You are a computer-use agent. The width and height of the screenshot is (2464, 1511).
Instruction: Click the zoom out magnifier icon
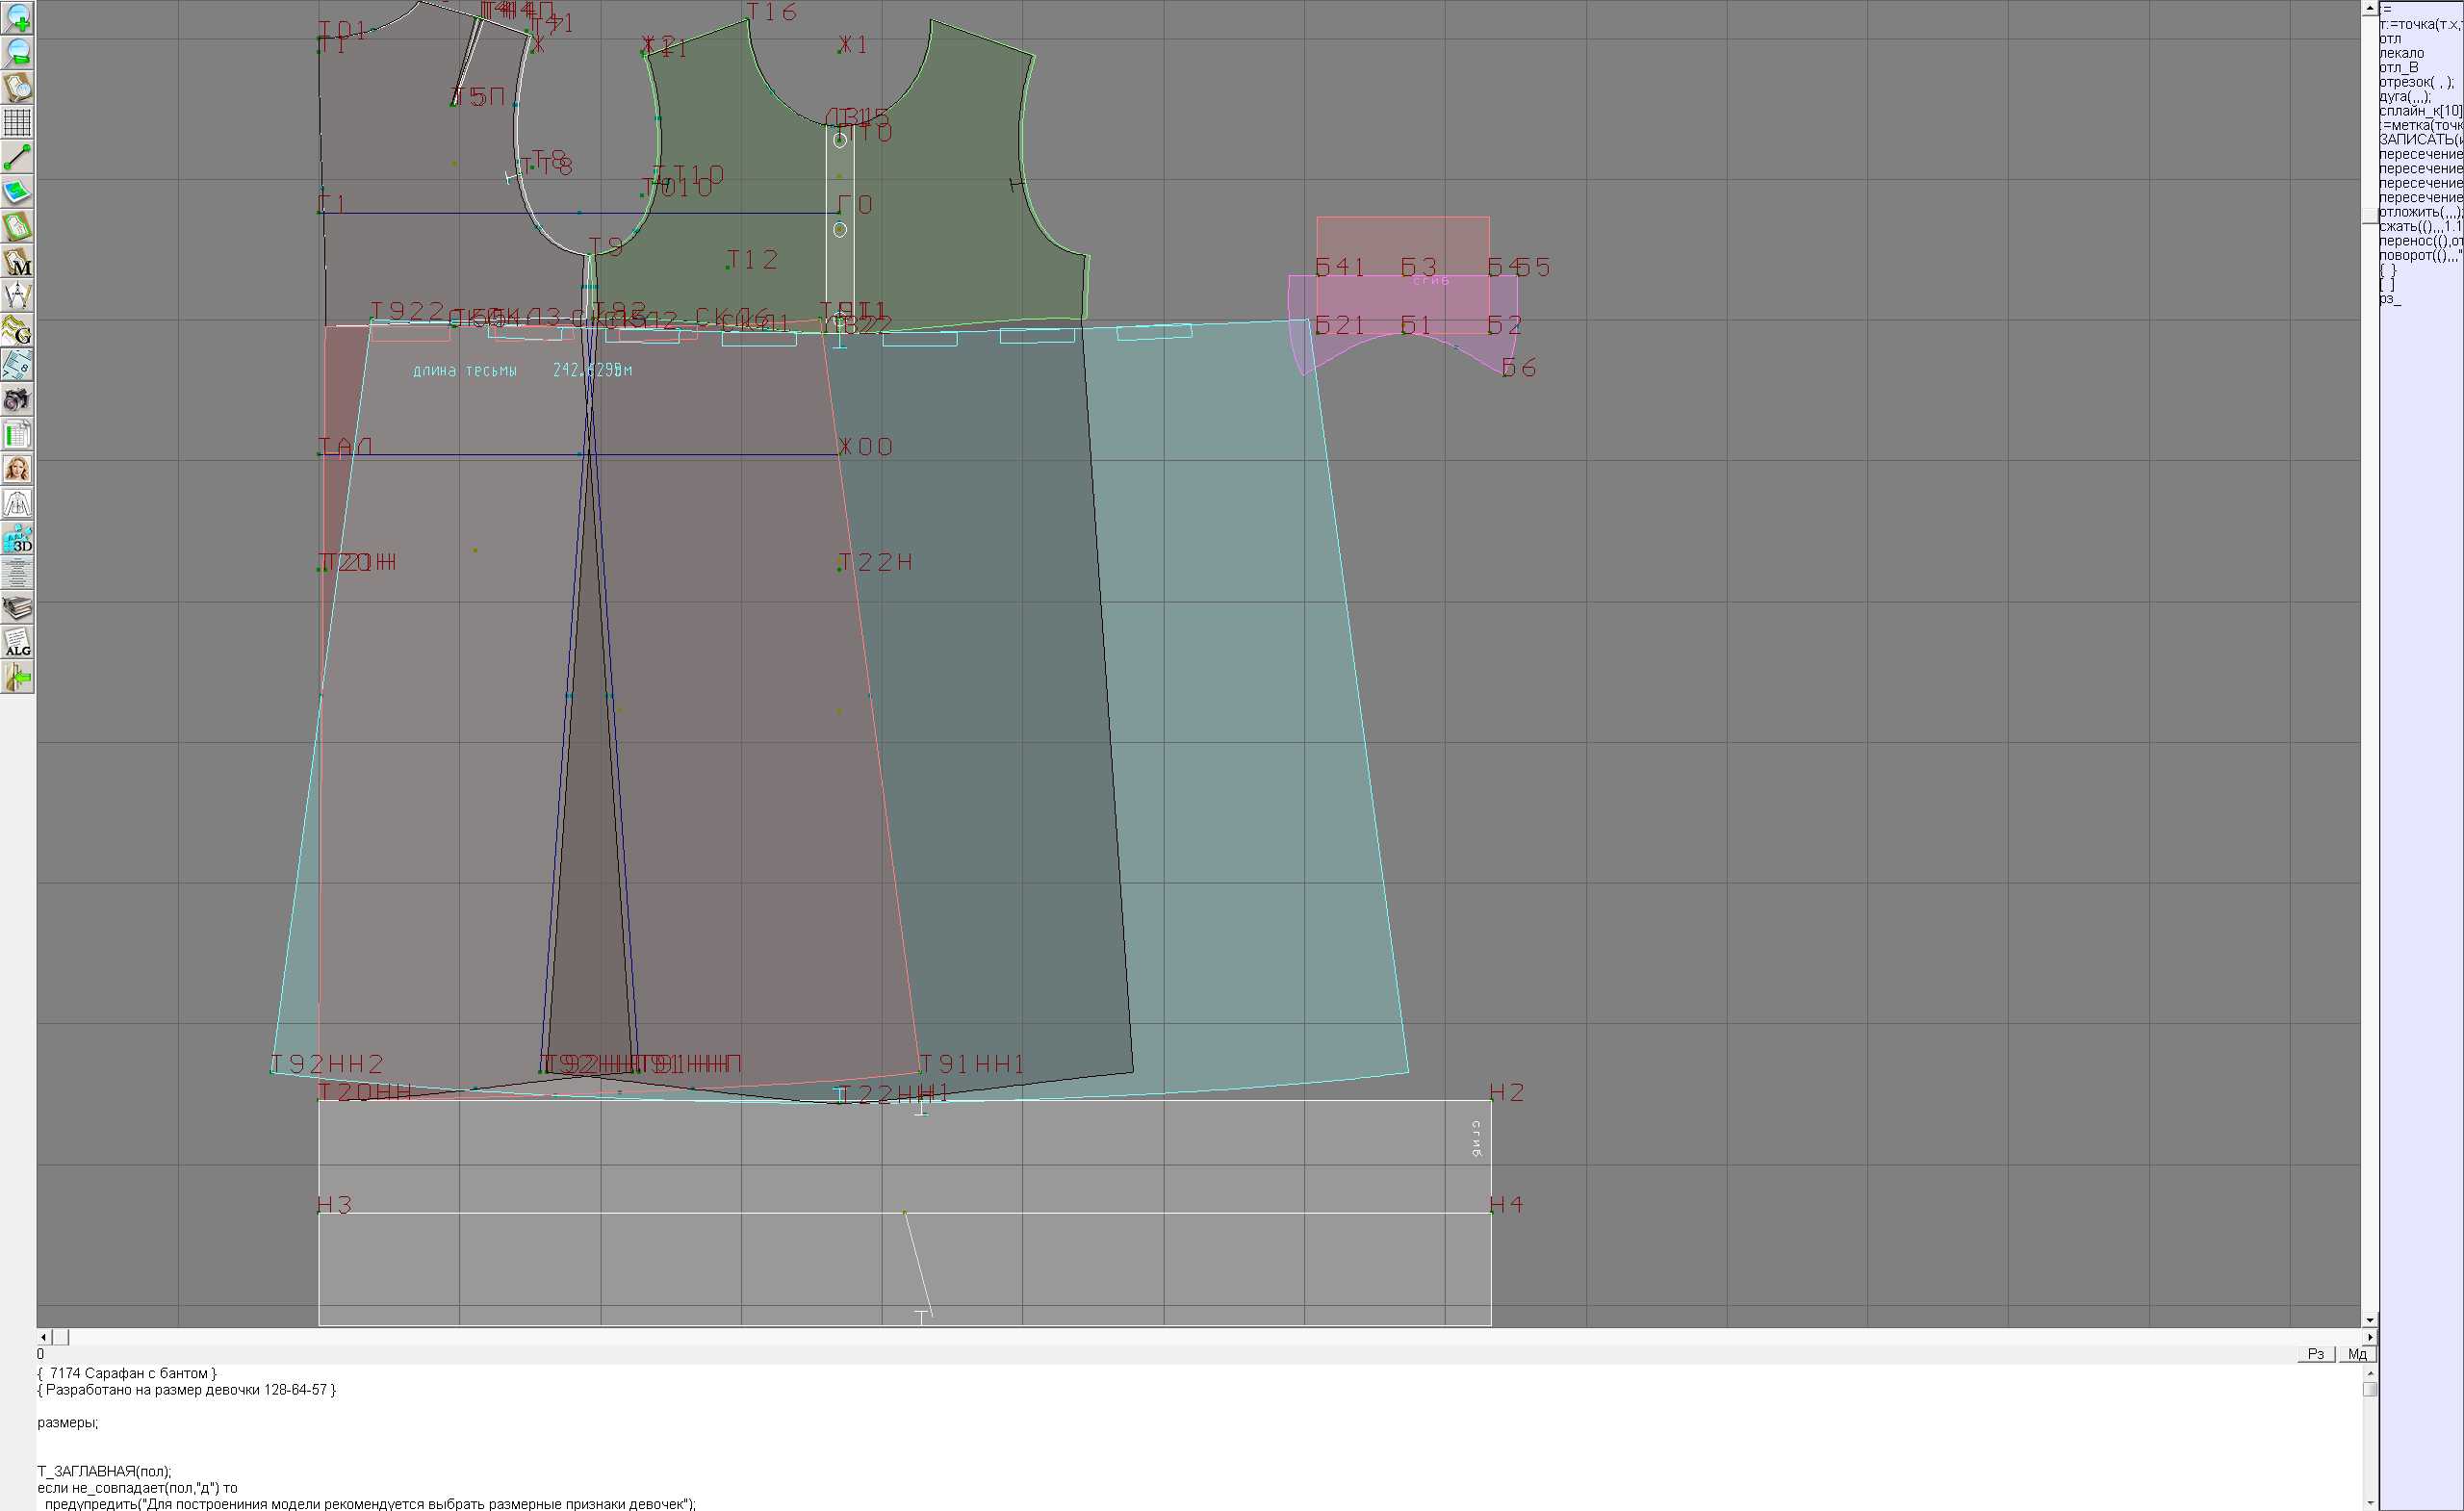point(17,52)
